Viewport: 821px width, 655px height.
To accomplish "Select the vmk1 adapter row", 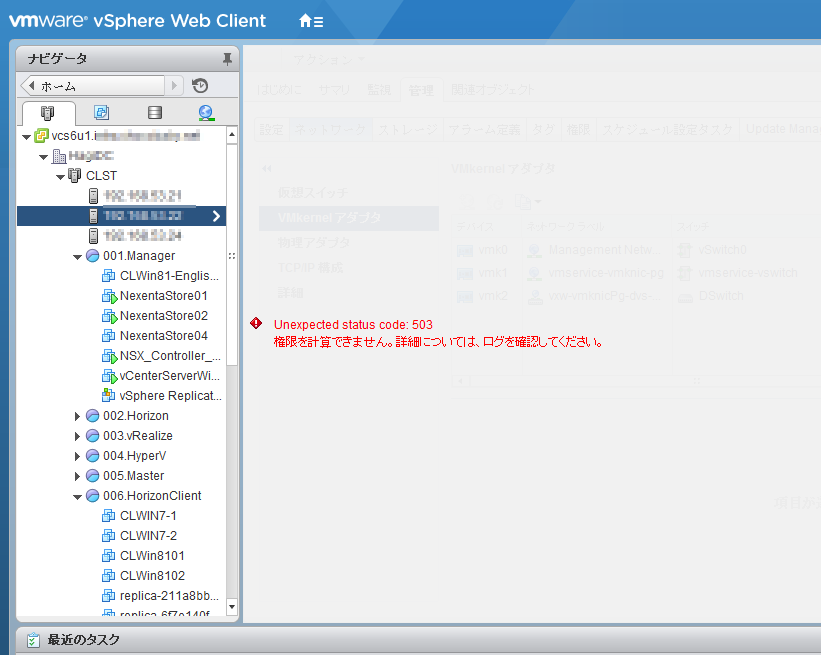I will pos(490,271).
